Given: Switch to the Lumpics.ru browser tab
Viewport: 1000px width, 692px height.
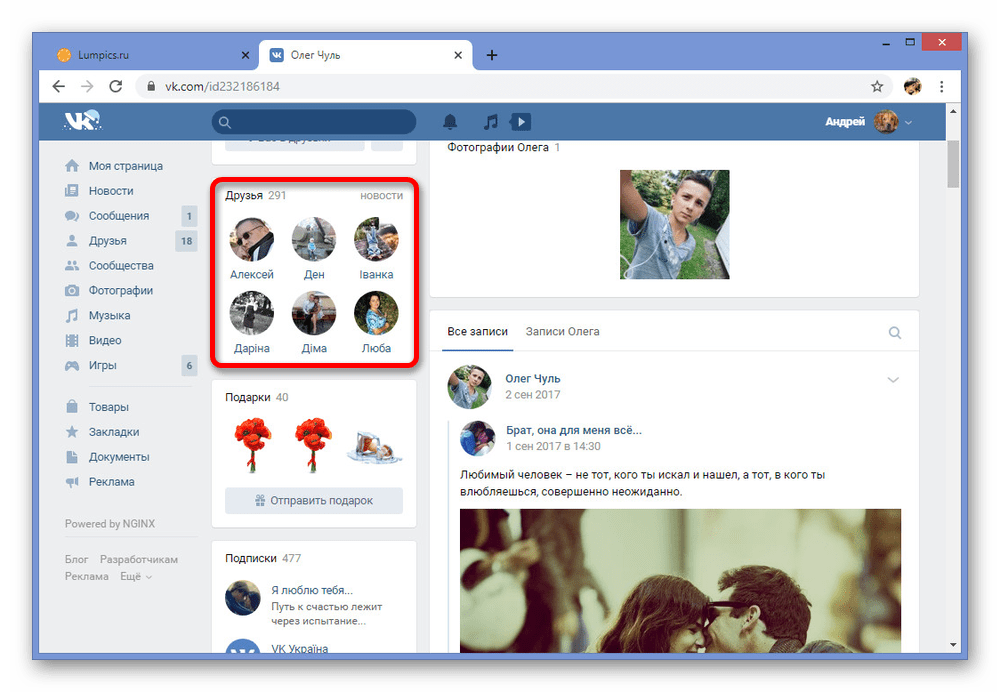Looking at the screenshot, I should coord(151,55).
